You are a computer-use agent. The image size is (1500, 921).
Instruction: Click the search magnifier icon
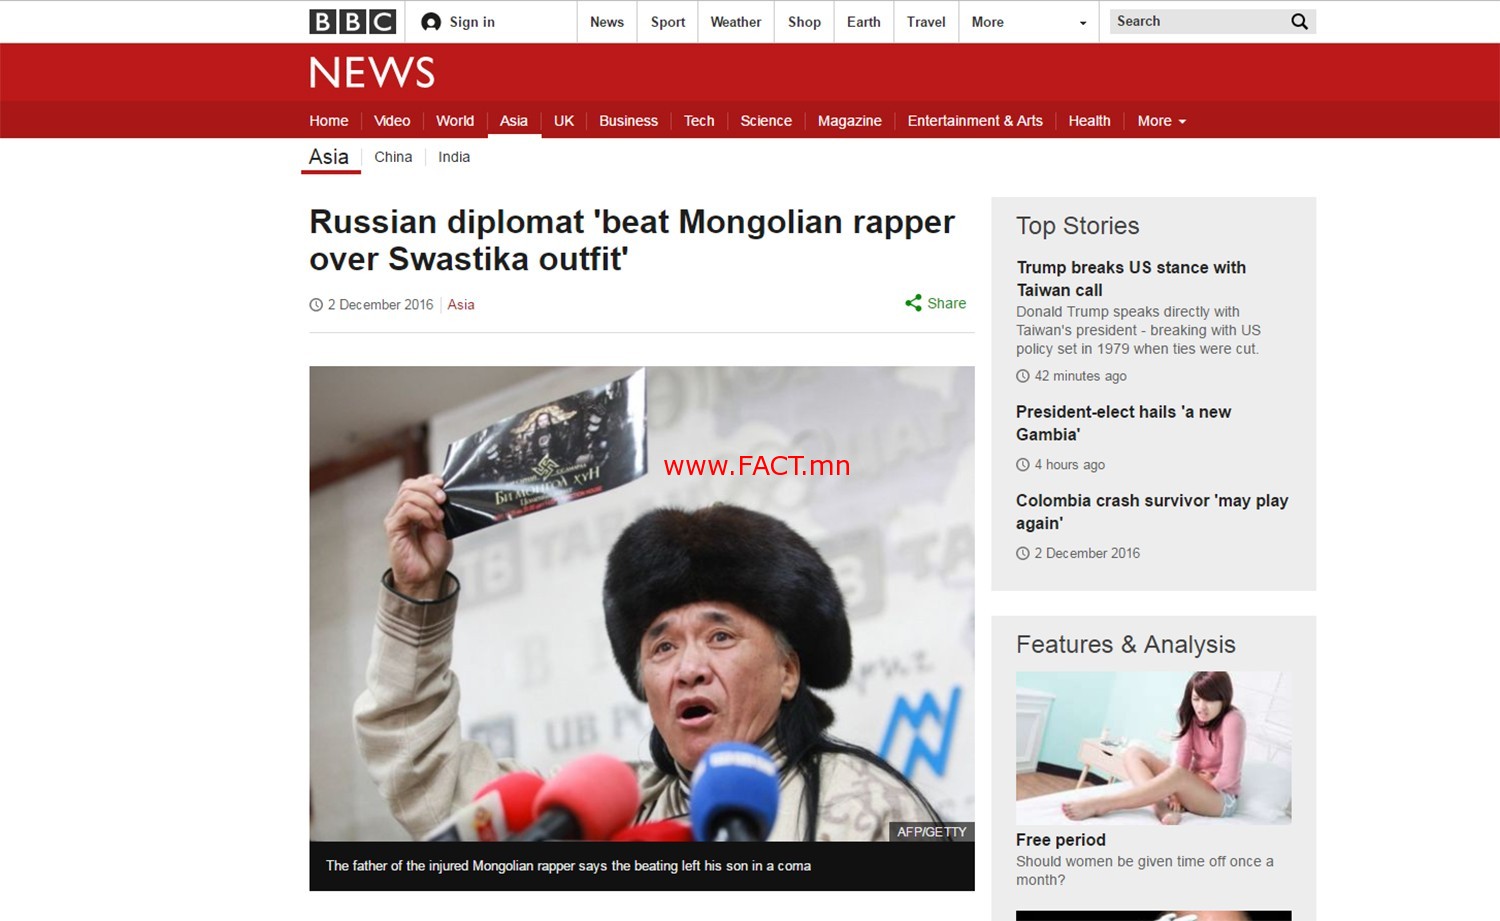coord(1299,21)
